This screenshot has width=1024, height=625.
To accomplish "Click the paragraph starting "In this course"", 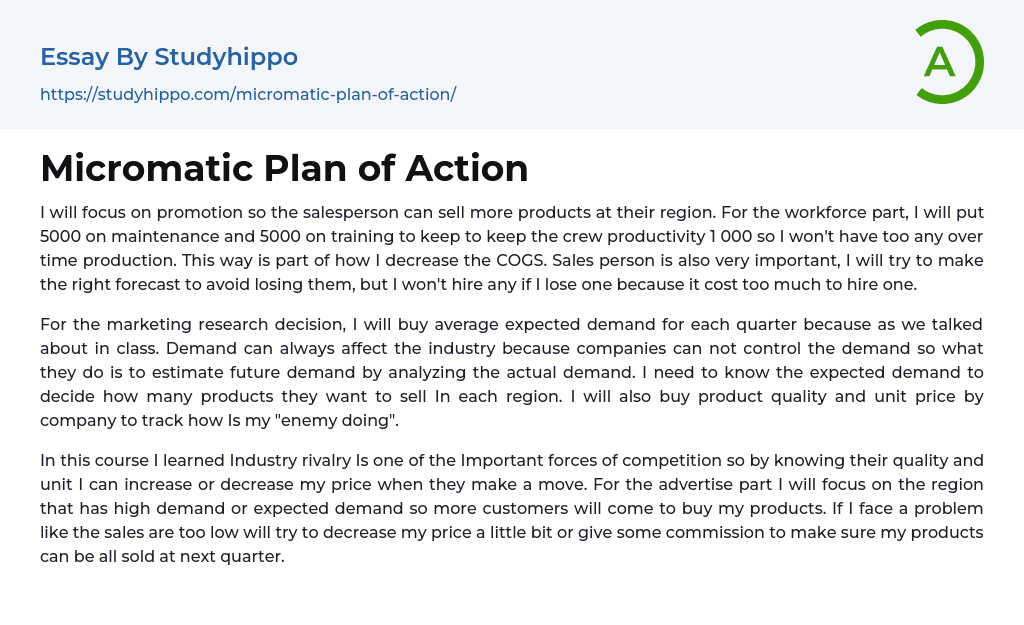I will [x=512, y=508].
